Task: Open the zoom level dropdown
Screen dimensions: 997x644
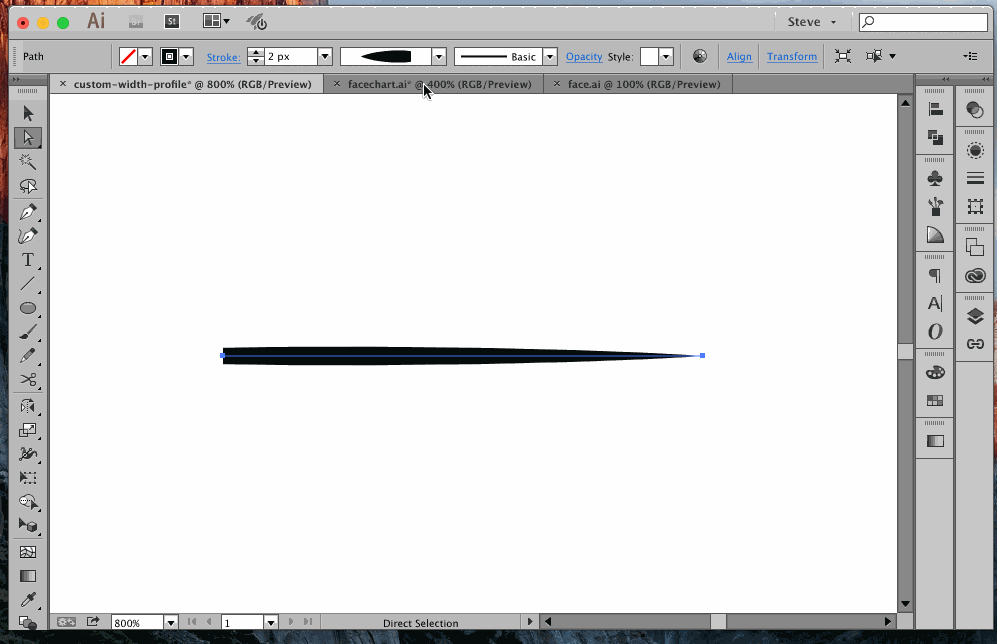Action: (x=170, y=623)
